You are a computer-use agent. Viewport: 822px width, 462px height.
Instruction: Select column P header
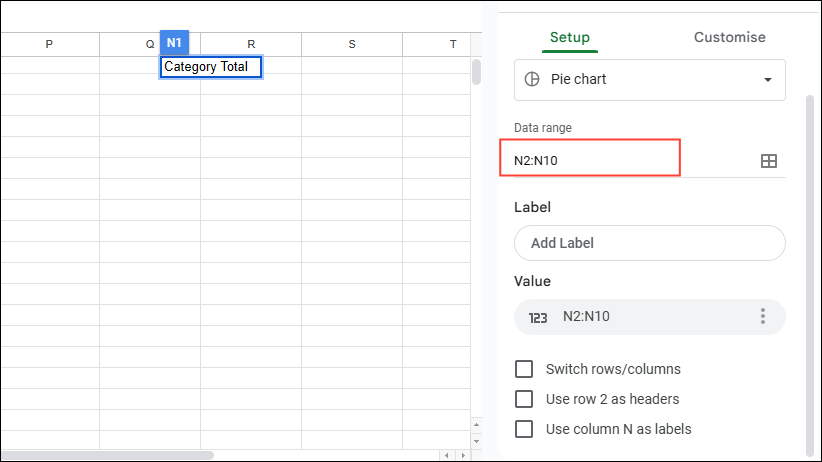49,44
